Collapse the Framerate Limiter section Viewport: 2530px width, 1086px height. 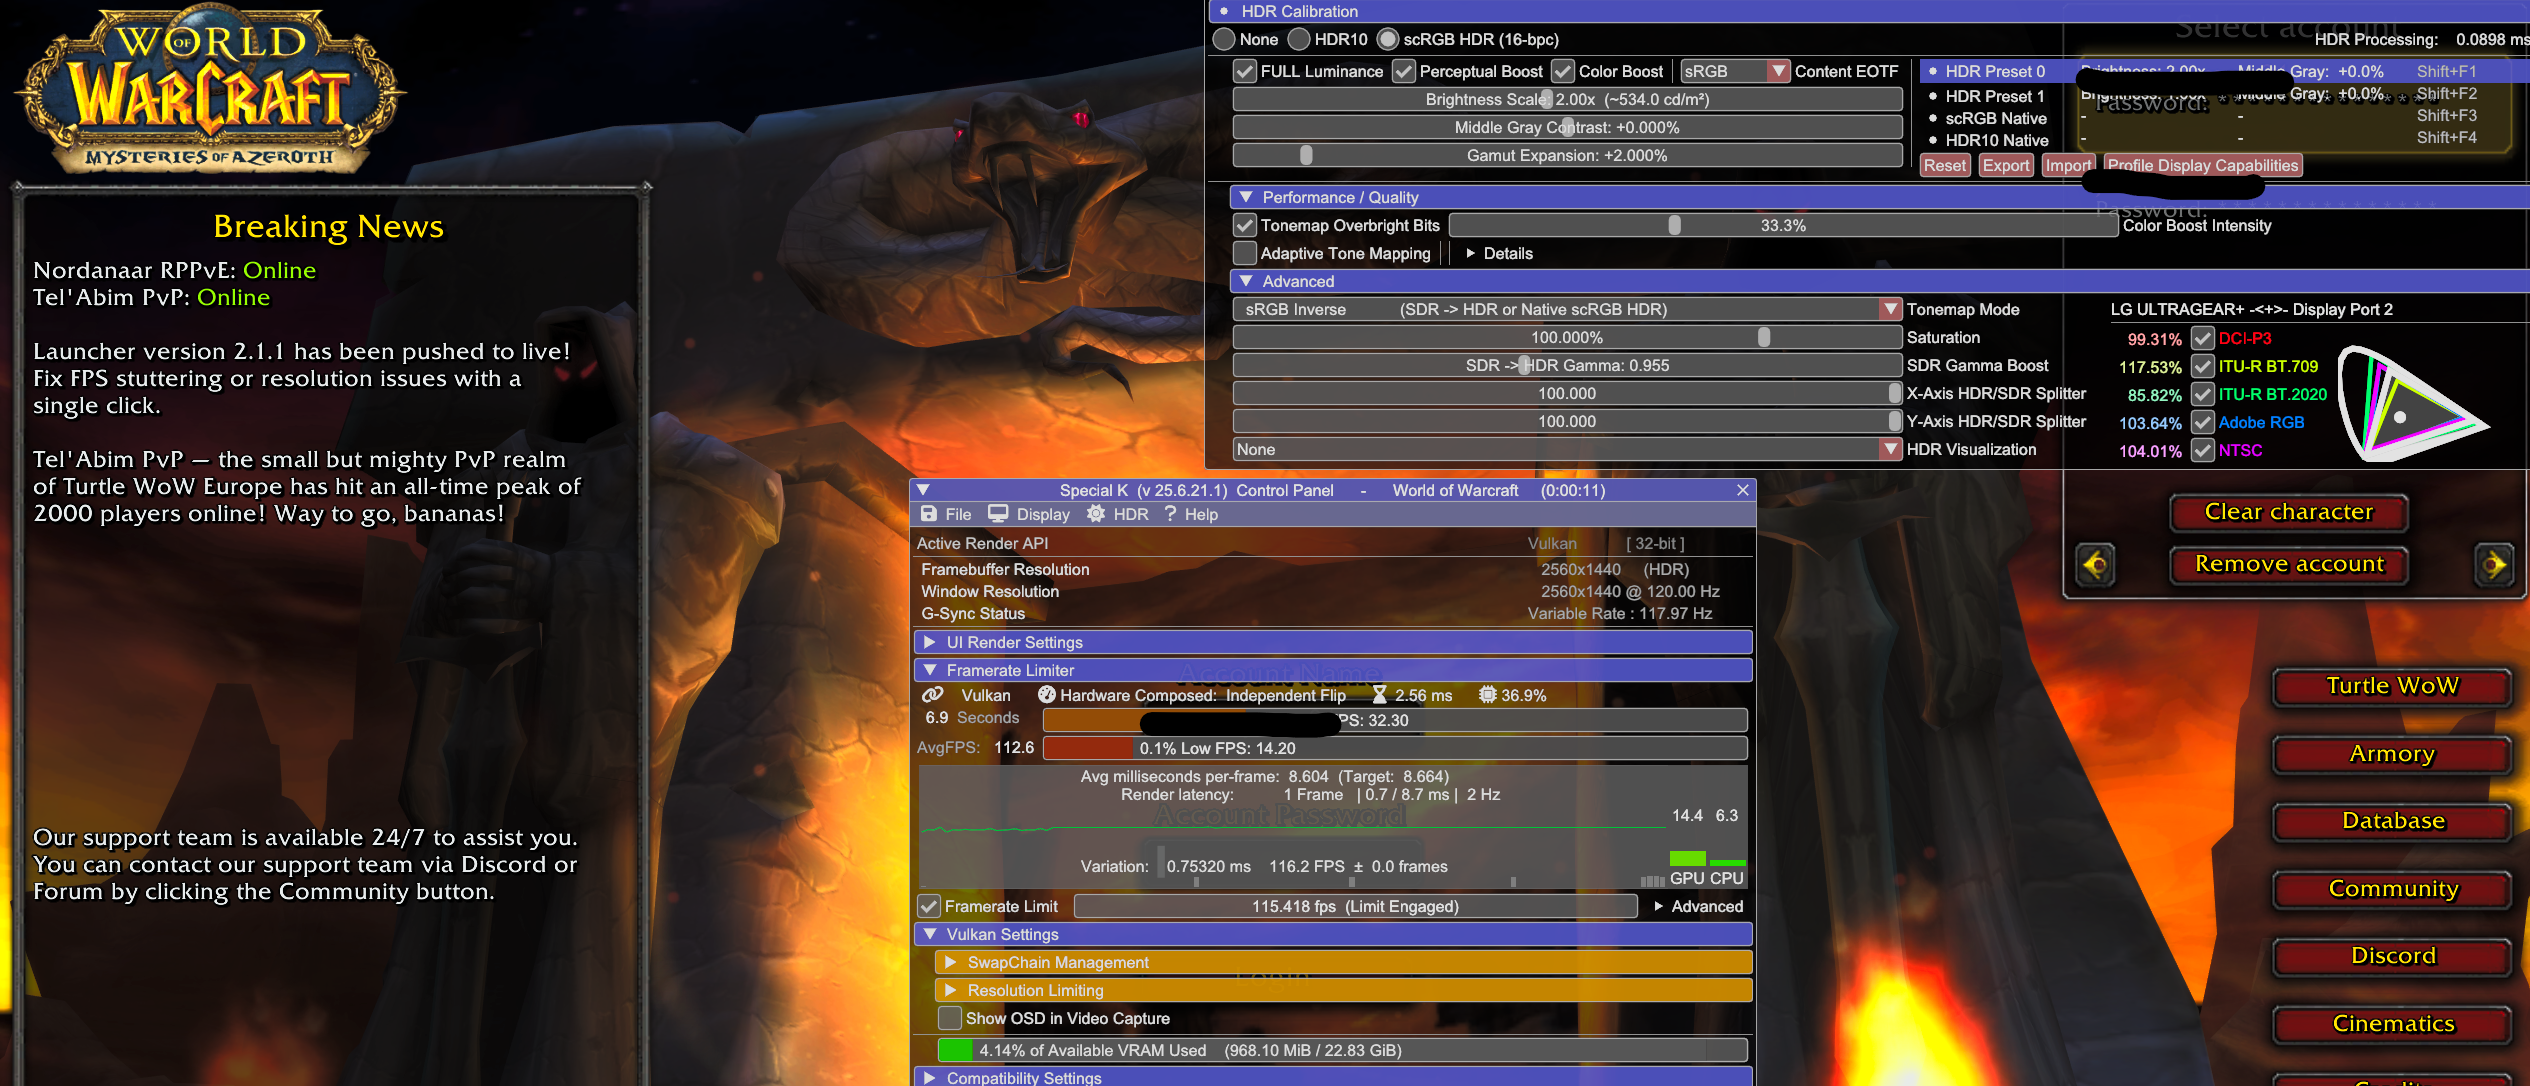pyautogui.click(x=930, y=670)
